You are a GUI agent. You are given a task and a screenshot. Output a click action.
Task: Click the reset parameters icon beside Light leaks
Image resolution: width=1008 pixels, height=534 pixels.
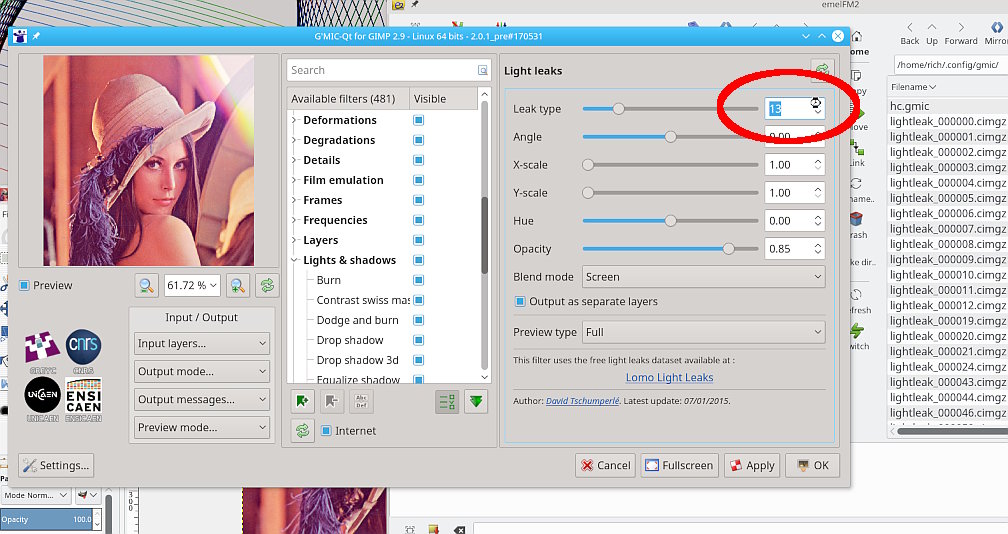point(822,70)
